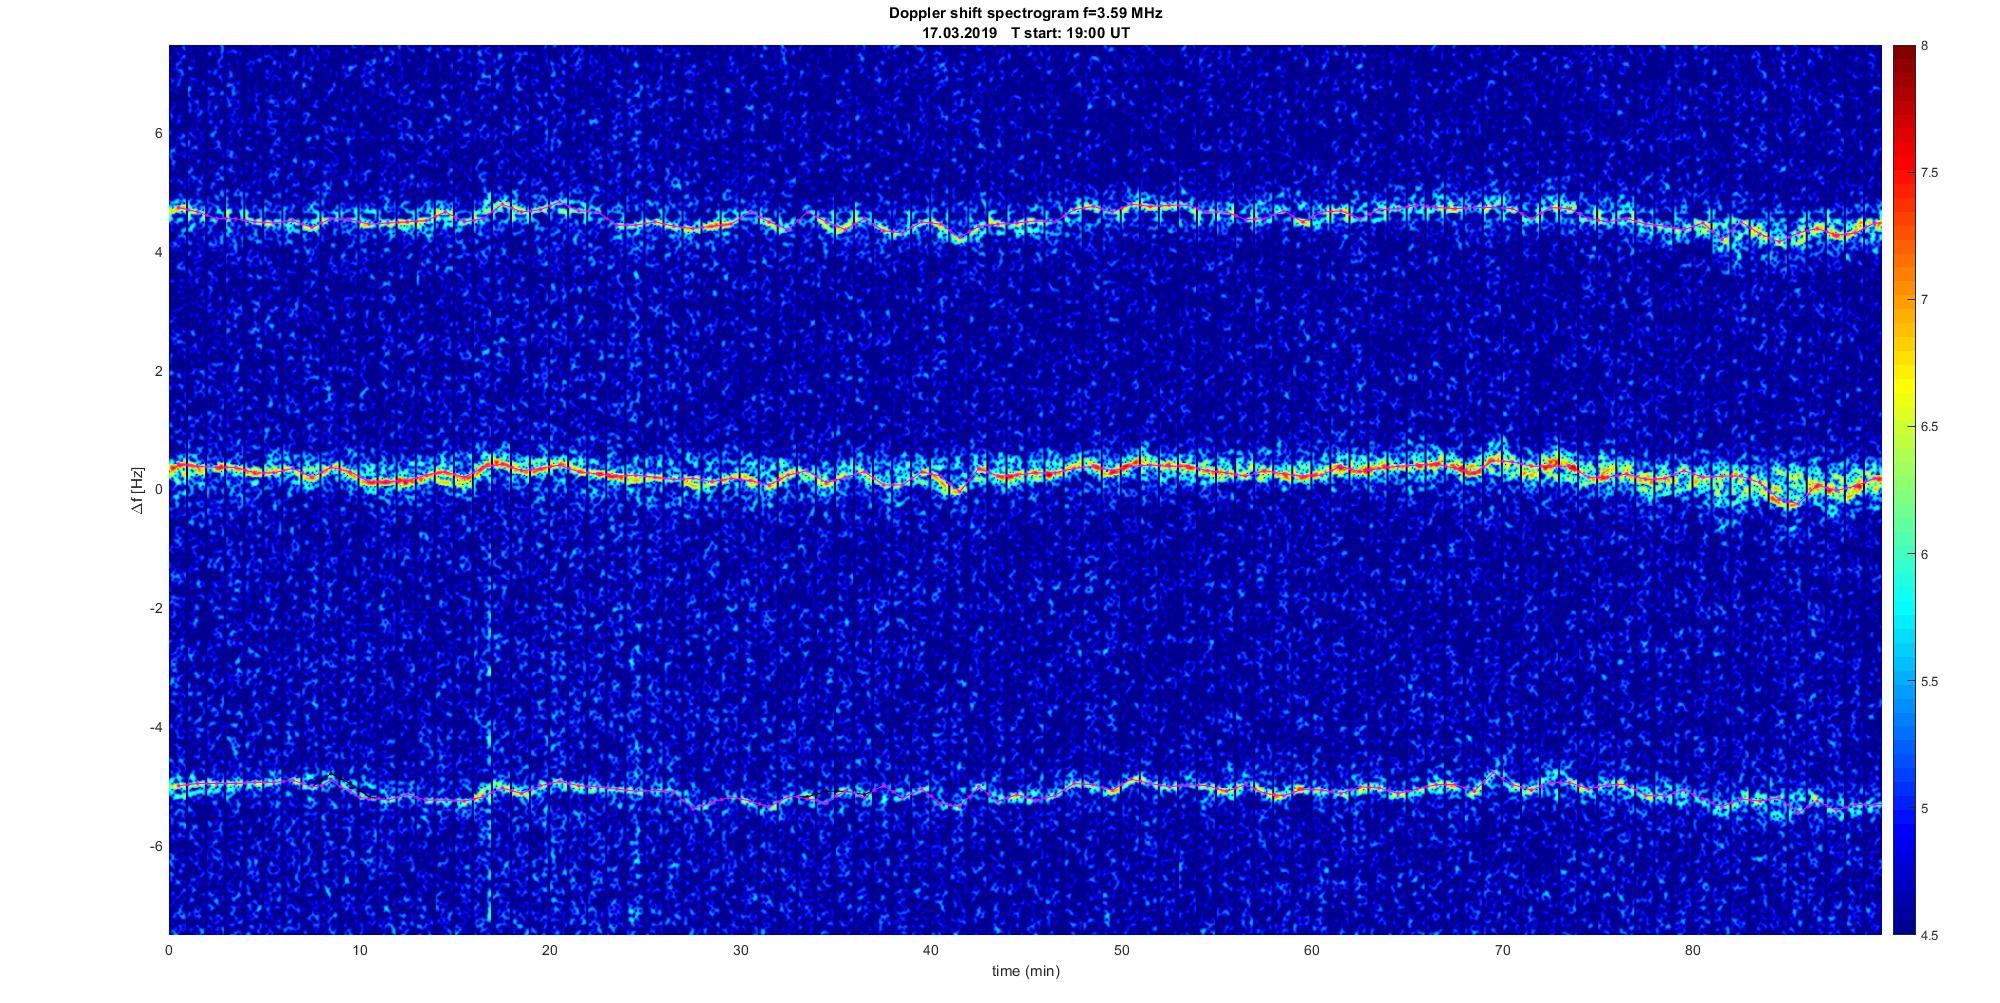Click the lower Doppler trace near -5 Hz
This screenshot has width=2000, height=1003.
click(x=1025, y=793)
